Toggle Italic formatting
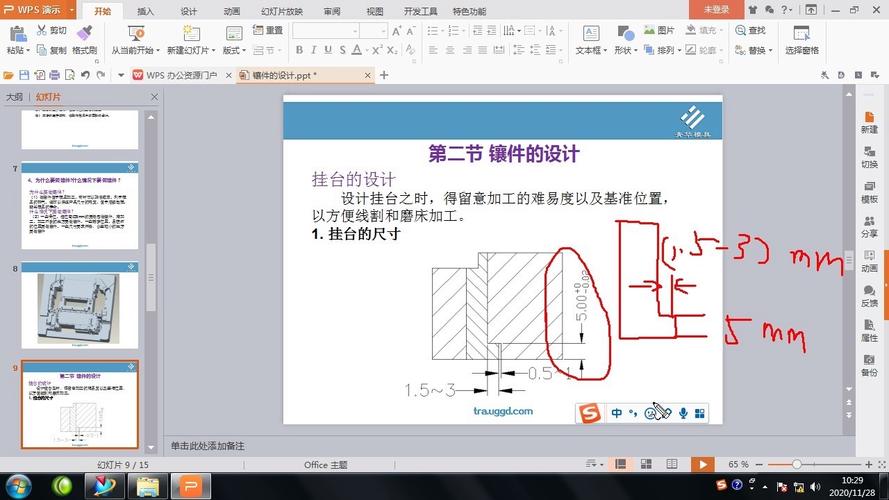Screen dimensions: 889x500 pos(313,50)
